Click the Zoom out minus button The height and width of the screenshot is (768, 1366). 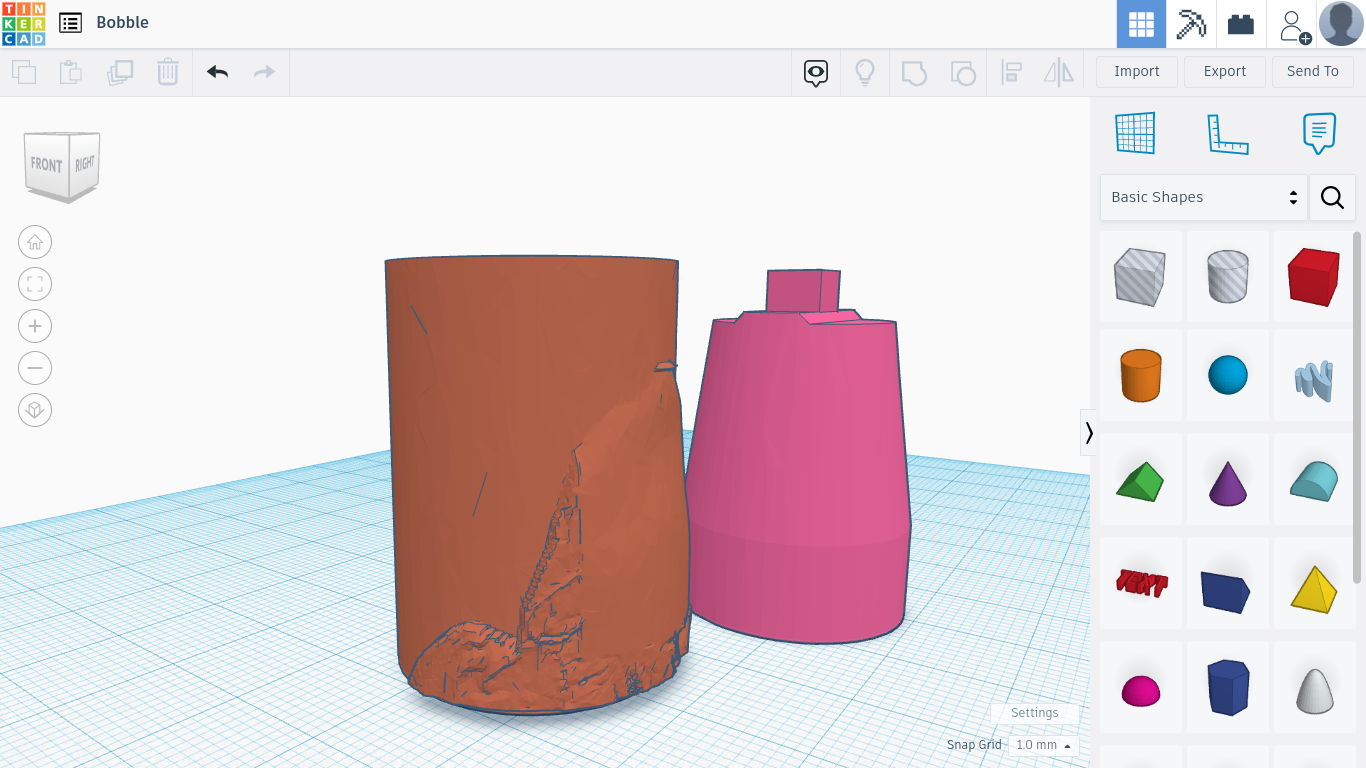coord(35,368)
